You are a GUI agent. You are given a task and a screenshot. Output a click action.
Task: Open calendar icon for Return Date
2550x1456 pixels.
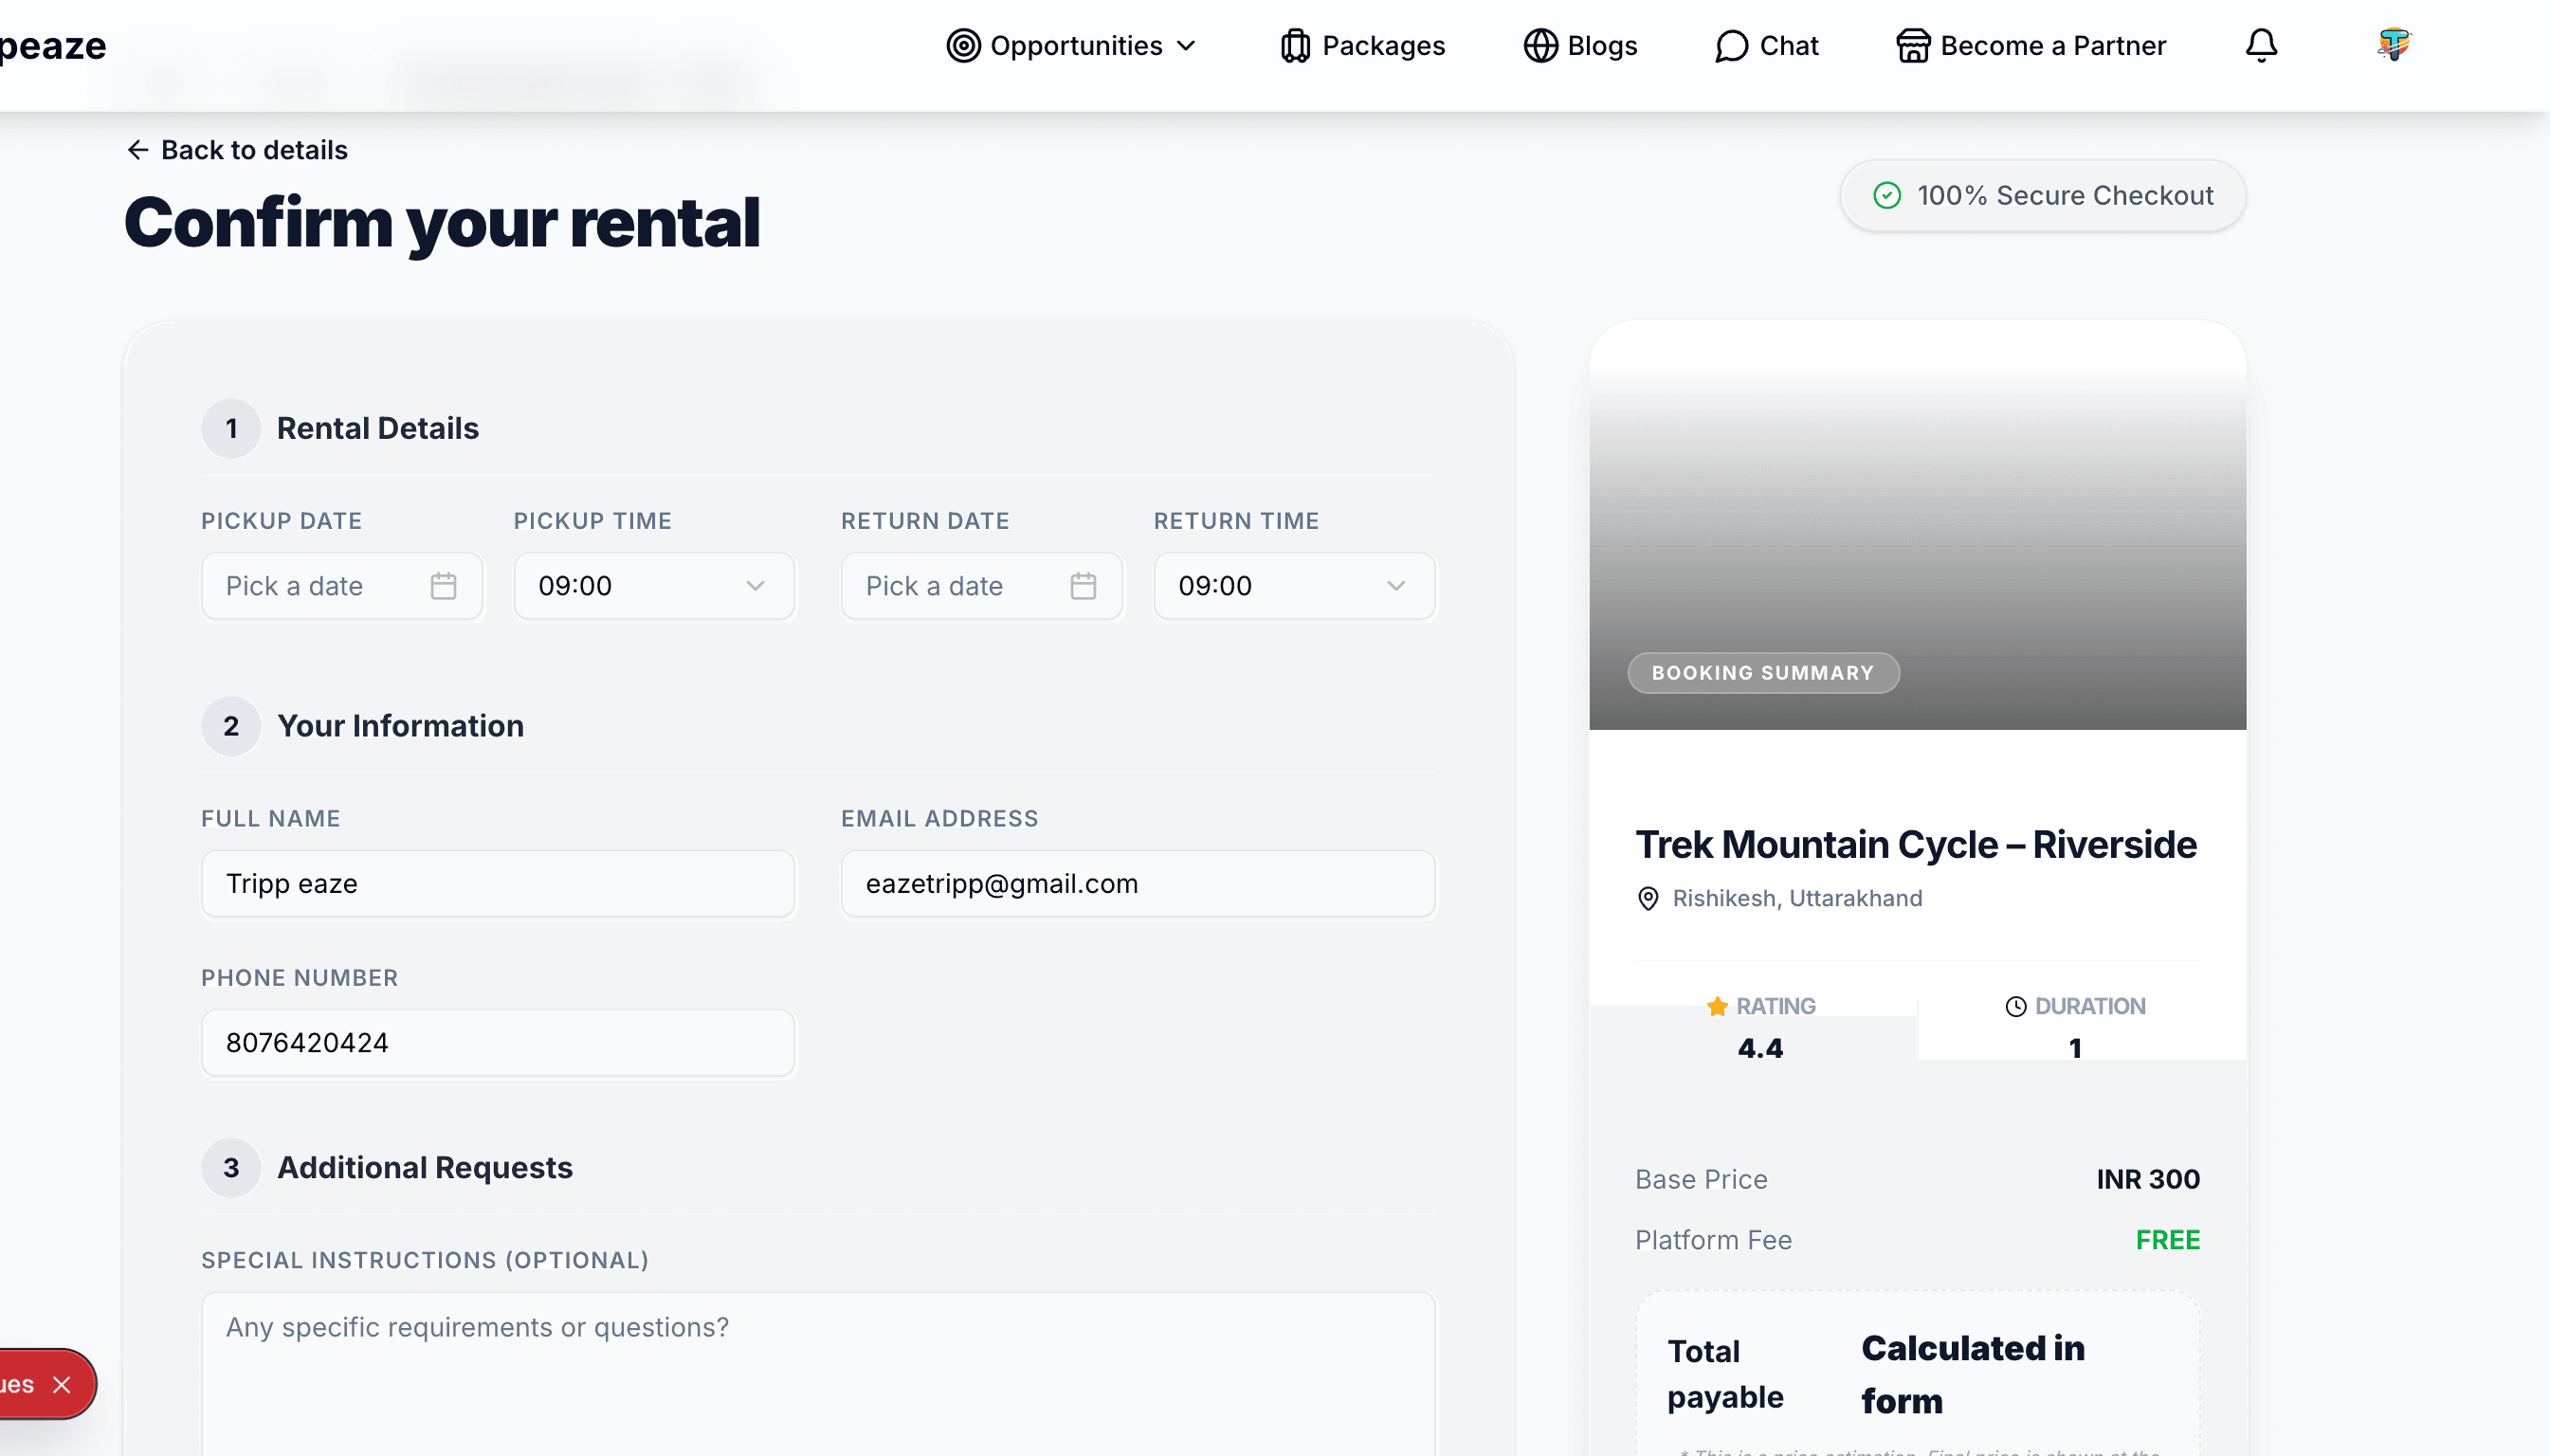[1083, 586]
